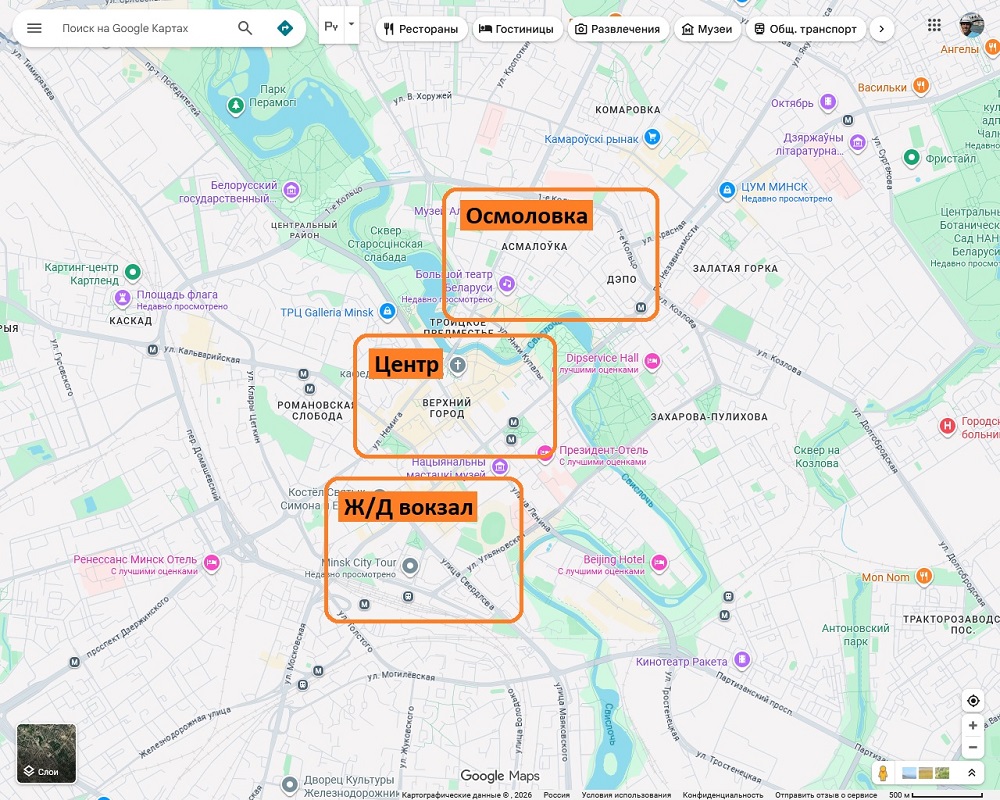Select the Гостиницы category chip
This screenshot has width=1000, height=800.
tap(516, 29)
